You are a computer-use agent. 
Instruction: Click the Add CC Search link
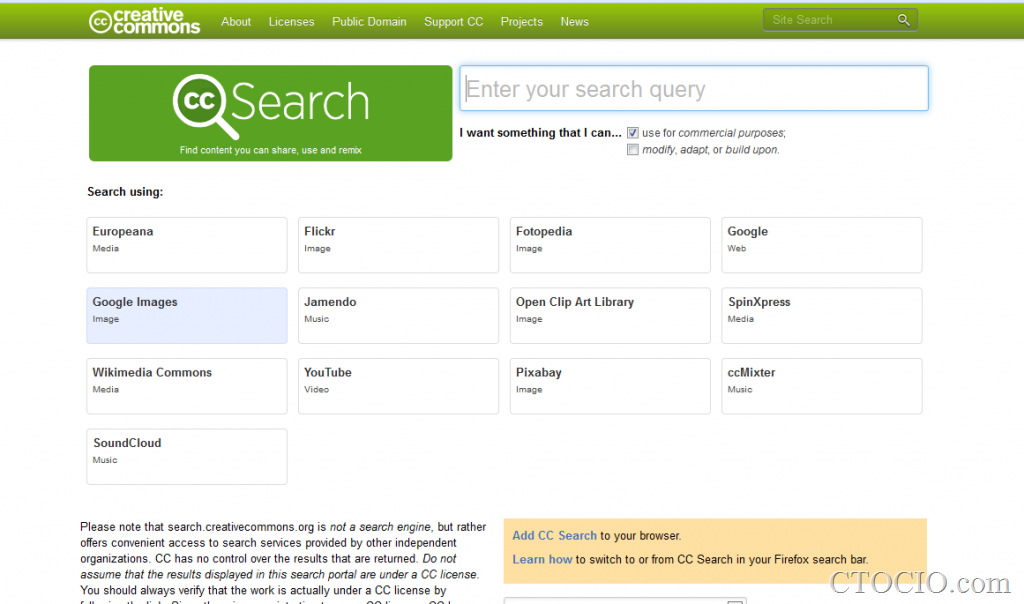point(554,535)
